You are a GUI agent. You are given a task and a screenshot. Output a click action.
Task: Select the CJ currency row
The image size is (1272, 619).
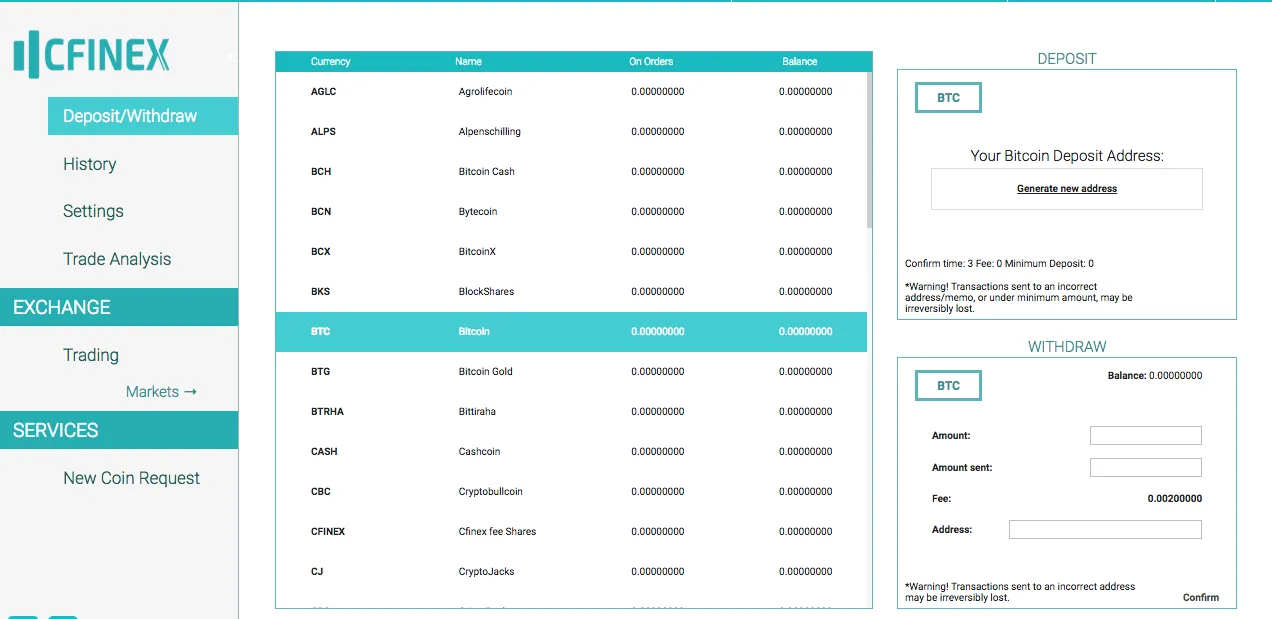pos(571,572)
